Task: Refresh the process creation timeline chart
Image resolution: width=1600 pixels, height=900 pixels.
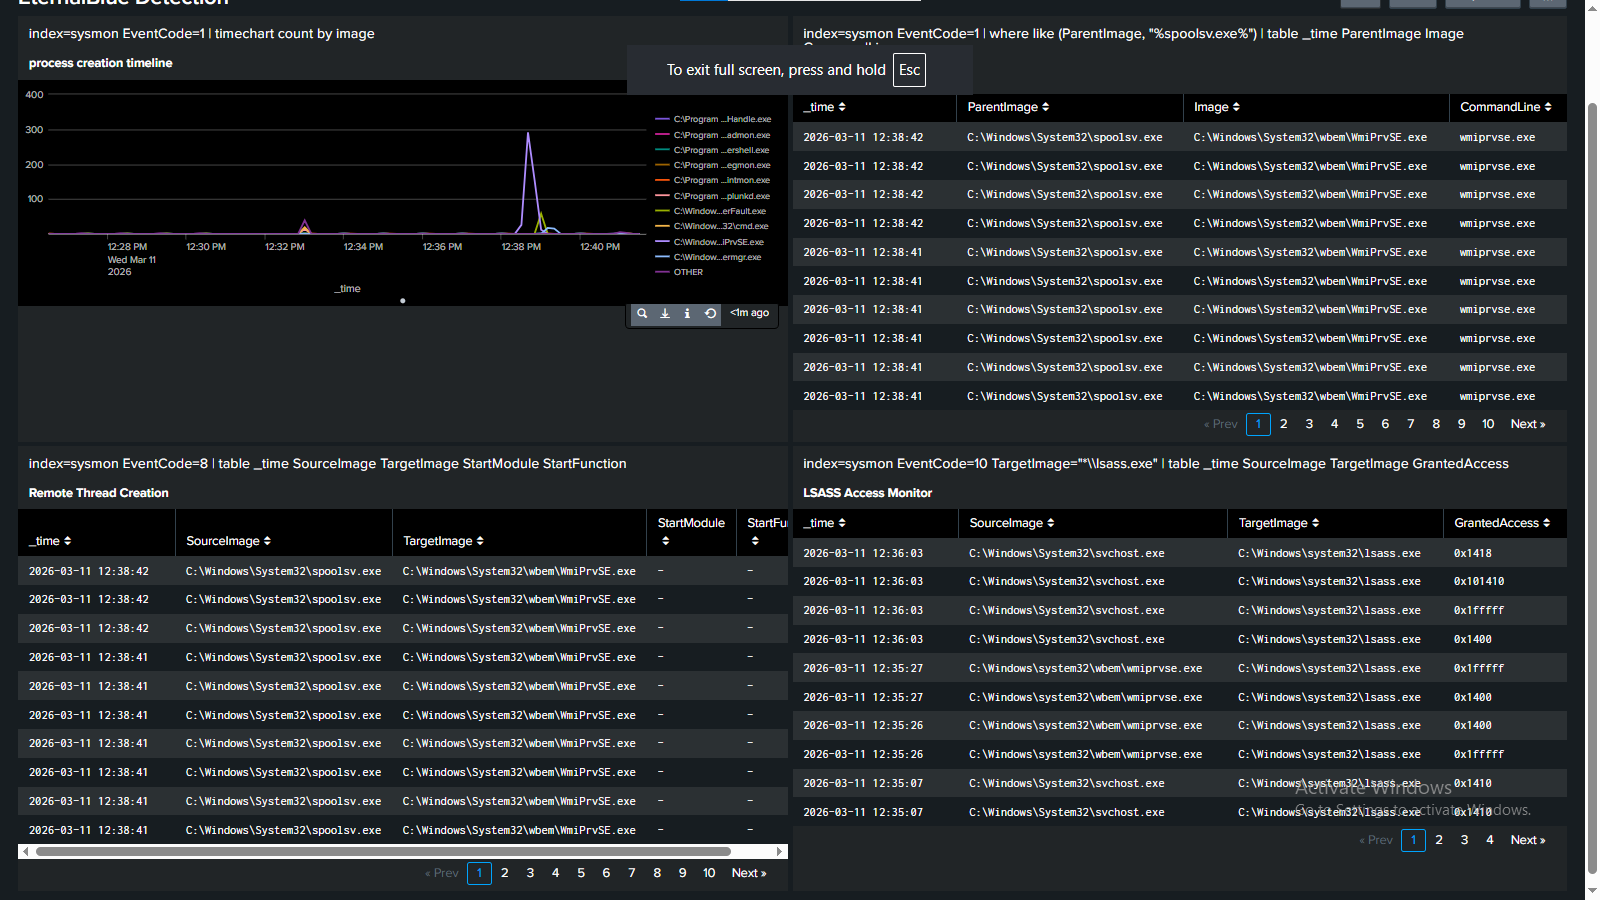Action: pos(710,313)
